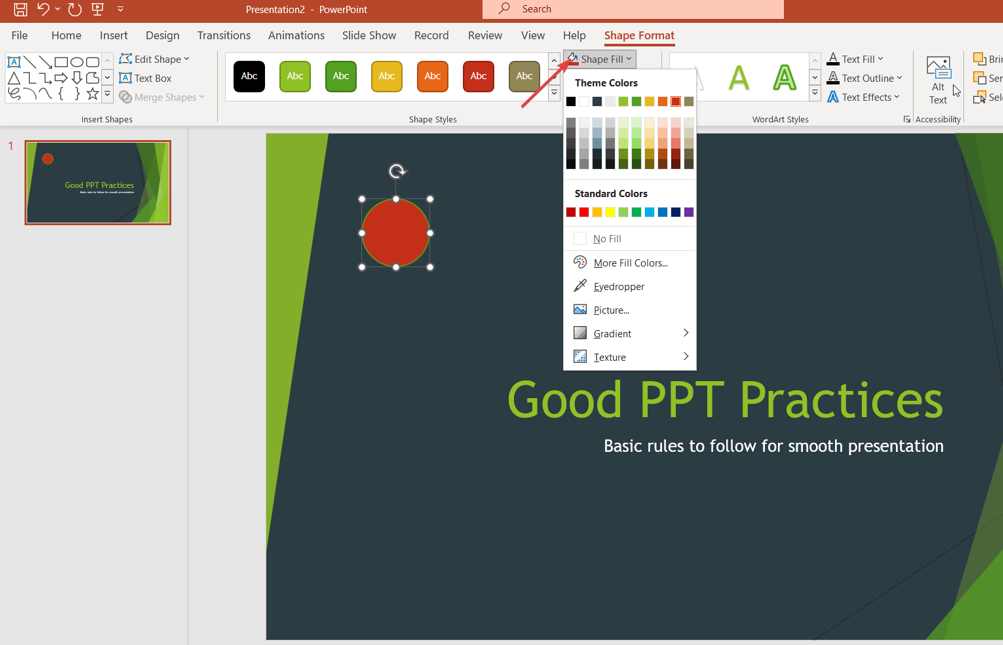Apply the black Abc shape style
The height and width of the screenshot is (645, 1003).
(249, 76)
